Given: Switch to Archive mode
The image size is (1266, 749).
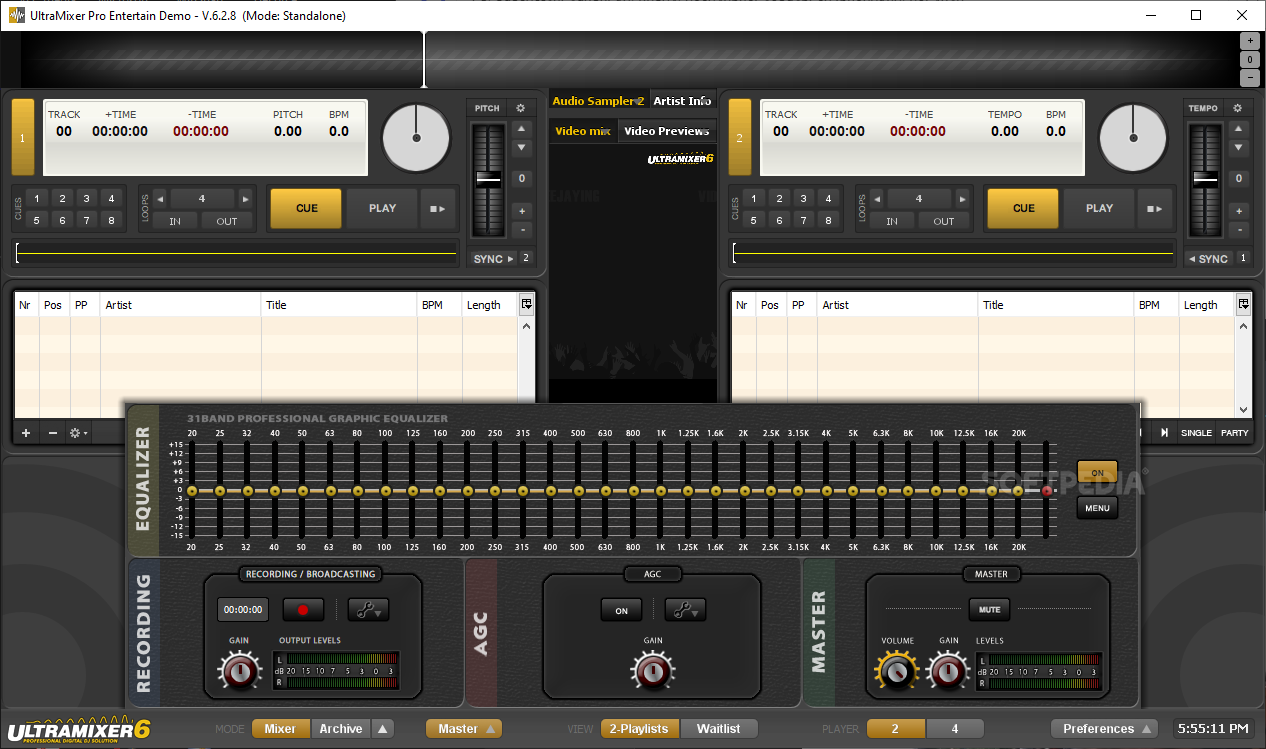Looking at the screenshot, I should tap(341, 729).
